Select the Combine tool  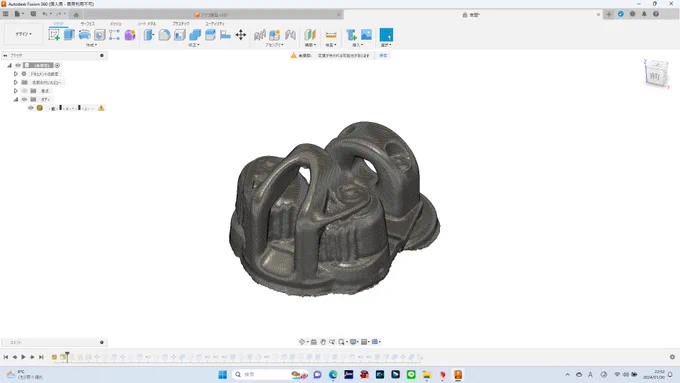click(x=195, y=35)
